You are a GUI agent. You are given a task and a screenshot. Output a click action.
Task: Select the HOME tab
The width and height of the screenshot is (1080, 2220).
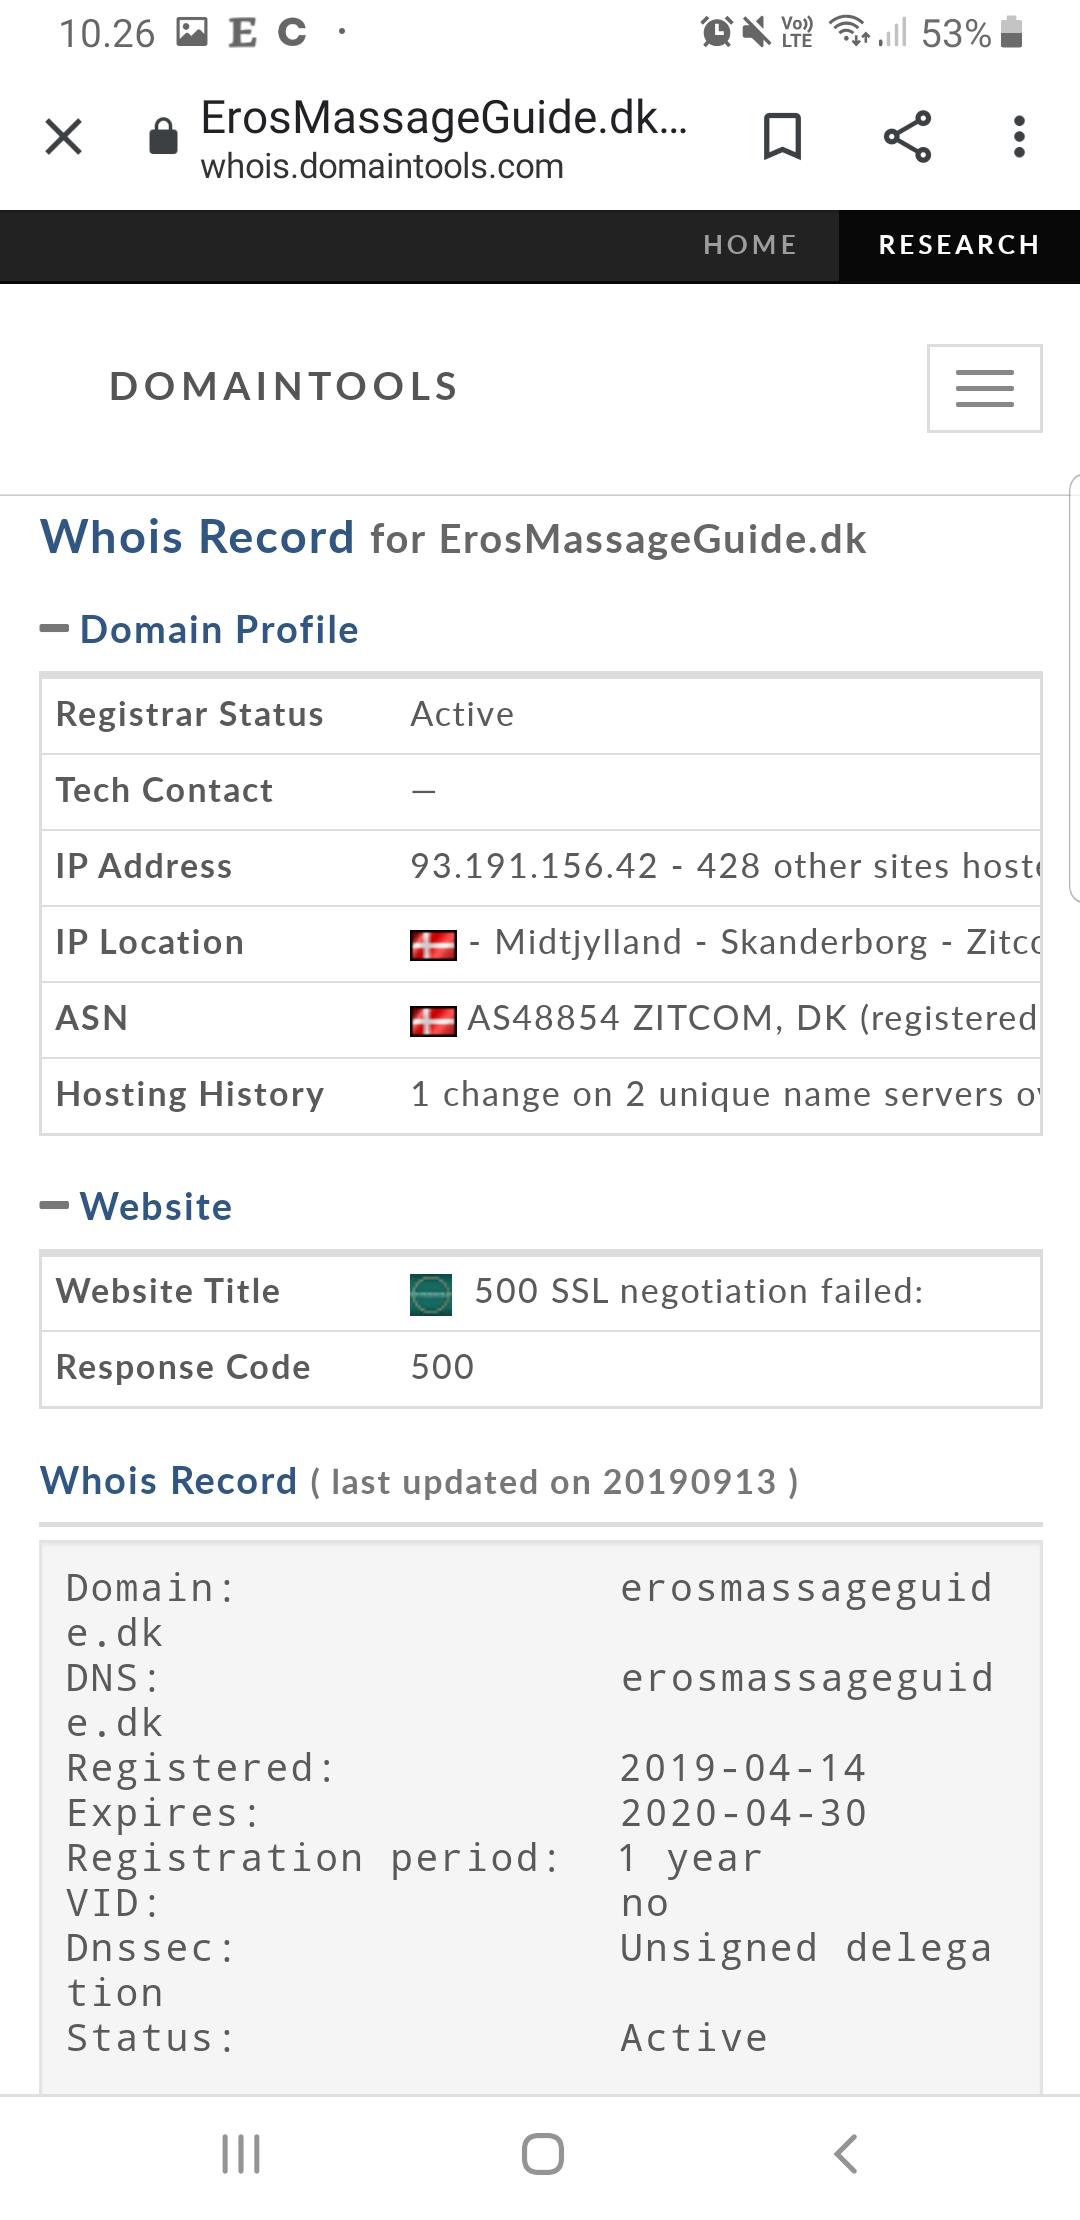(750, 245)
